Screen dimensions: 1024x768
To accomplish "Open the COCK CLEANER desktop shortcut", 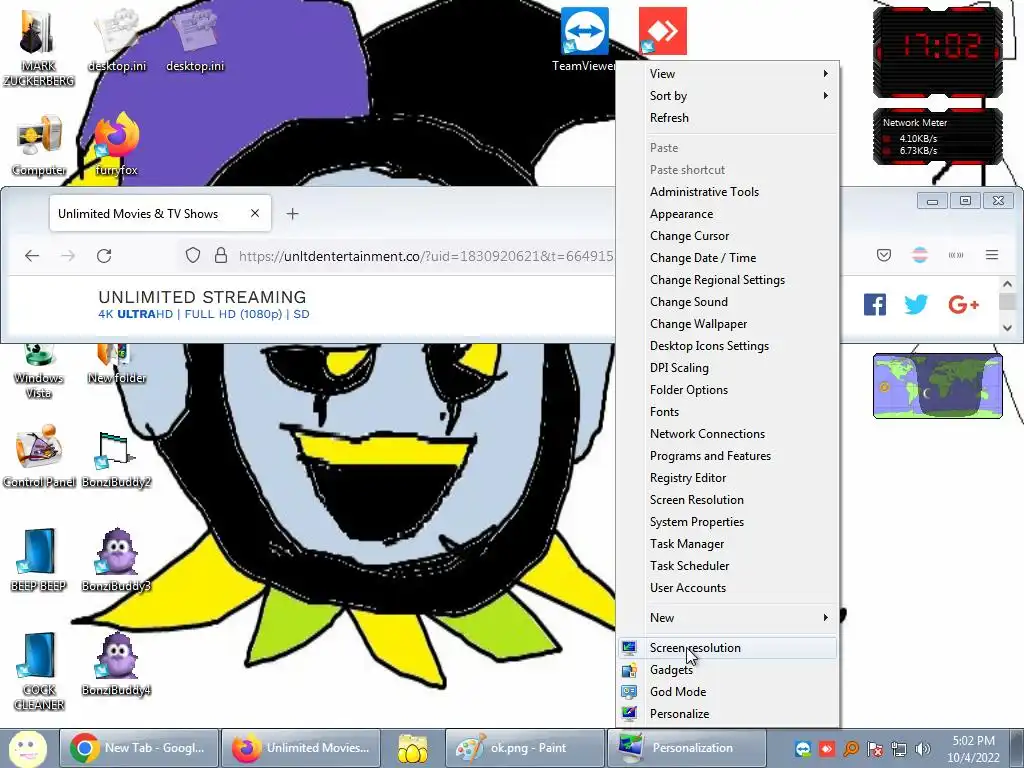I will coord(39,671).
